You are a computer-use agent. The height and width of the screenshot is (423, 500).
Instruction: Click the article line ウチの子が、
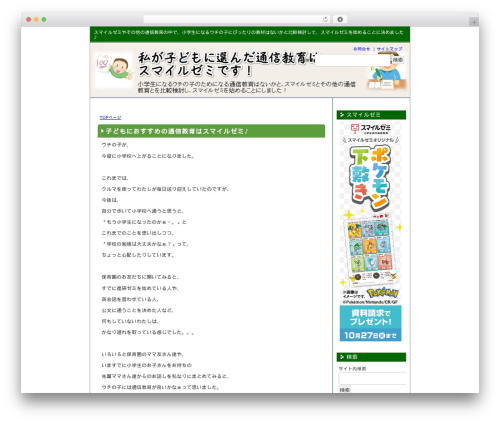click(115, 145)
